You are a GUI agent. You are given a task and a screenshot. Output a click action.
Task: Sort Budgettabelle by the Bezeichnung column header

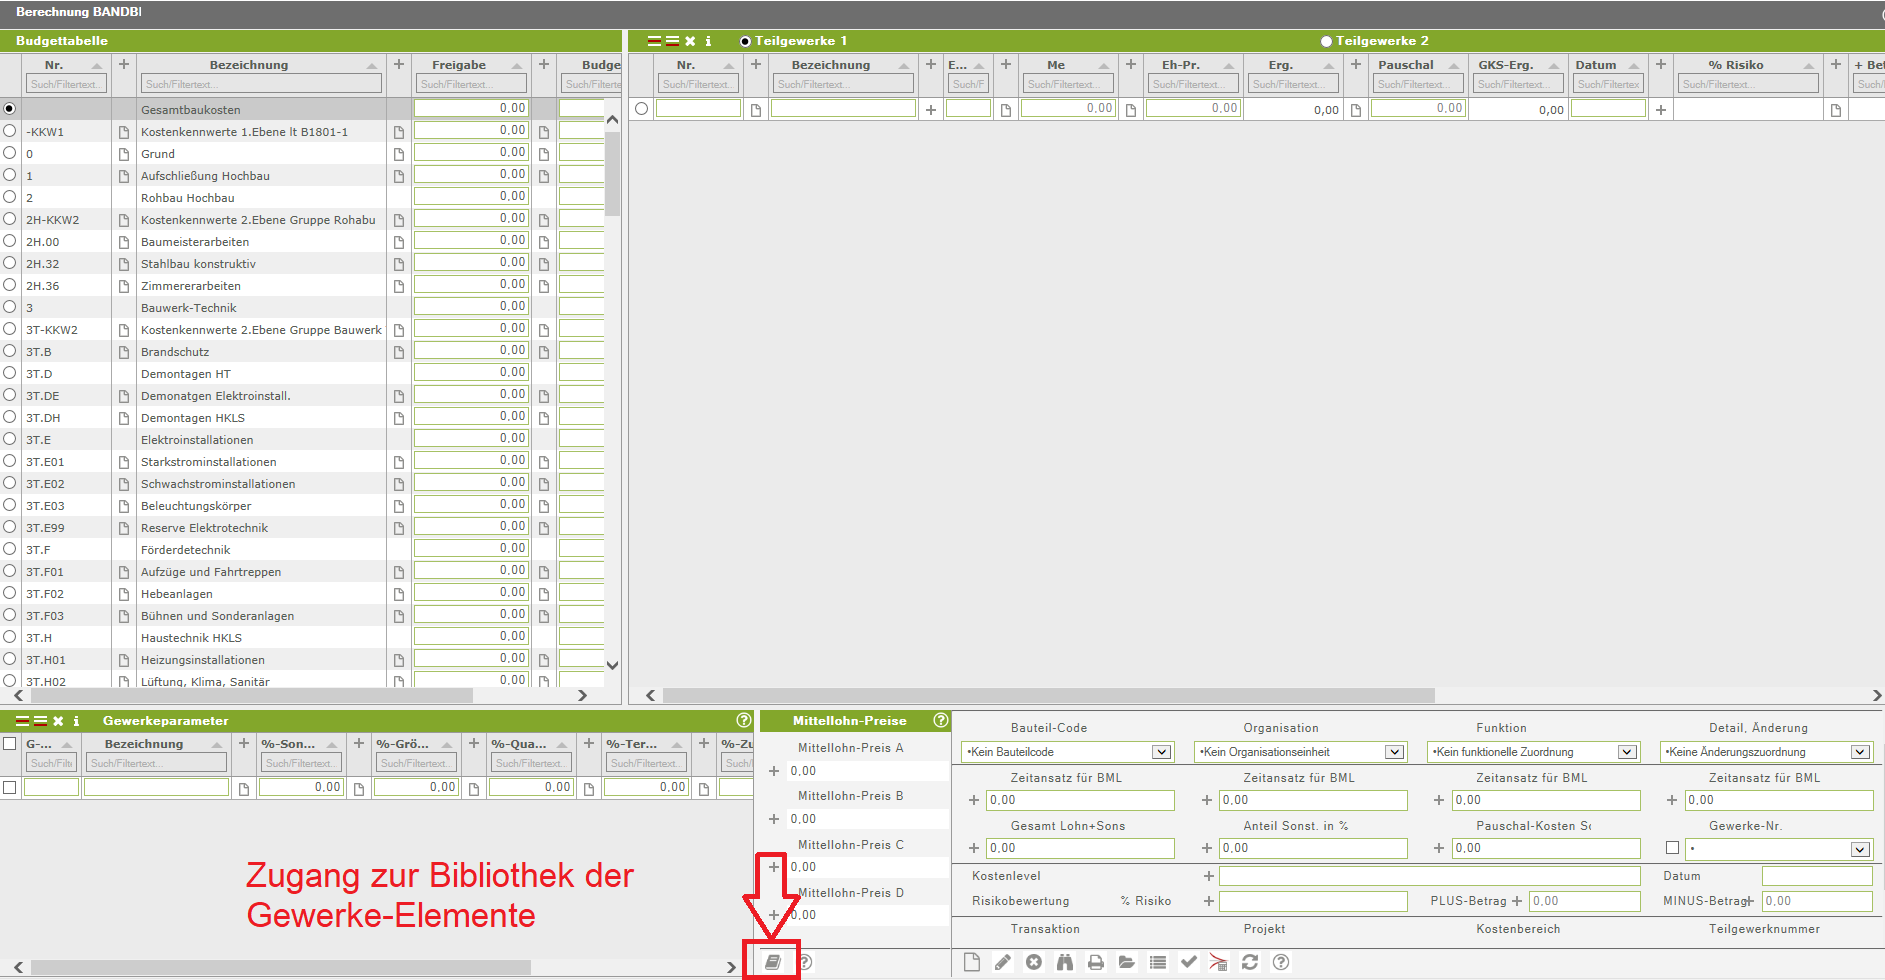(x=249, y=65)
